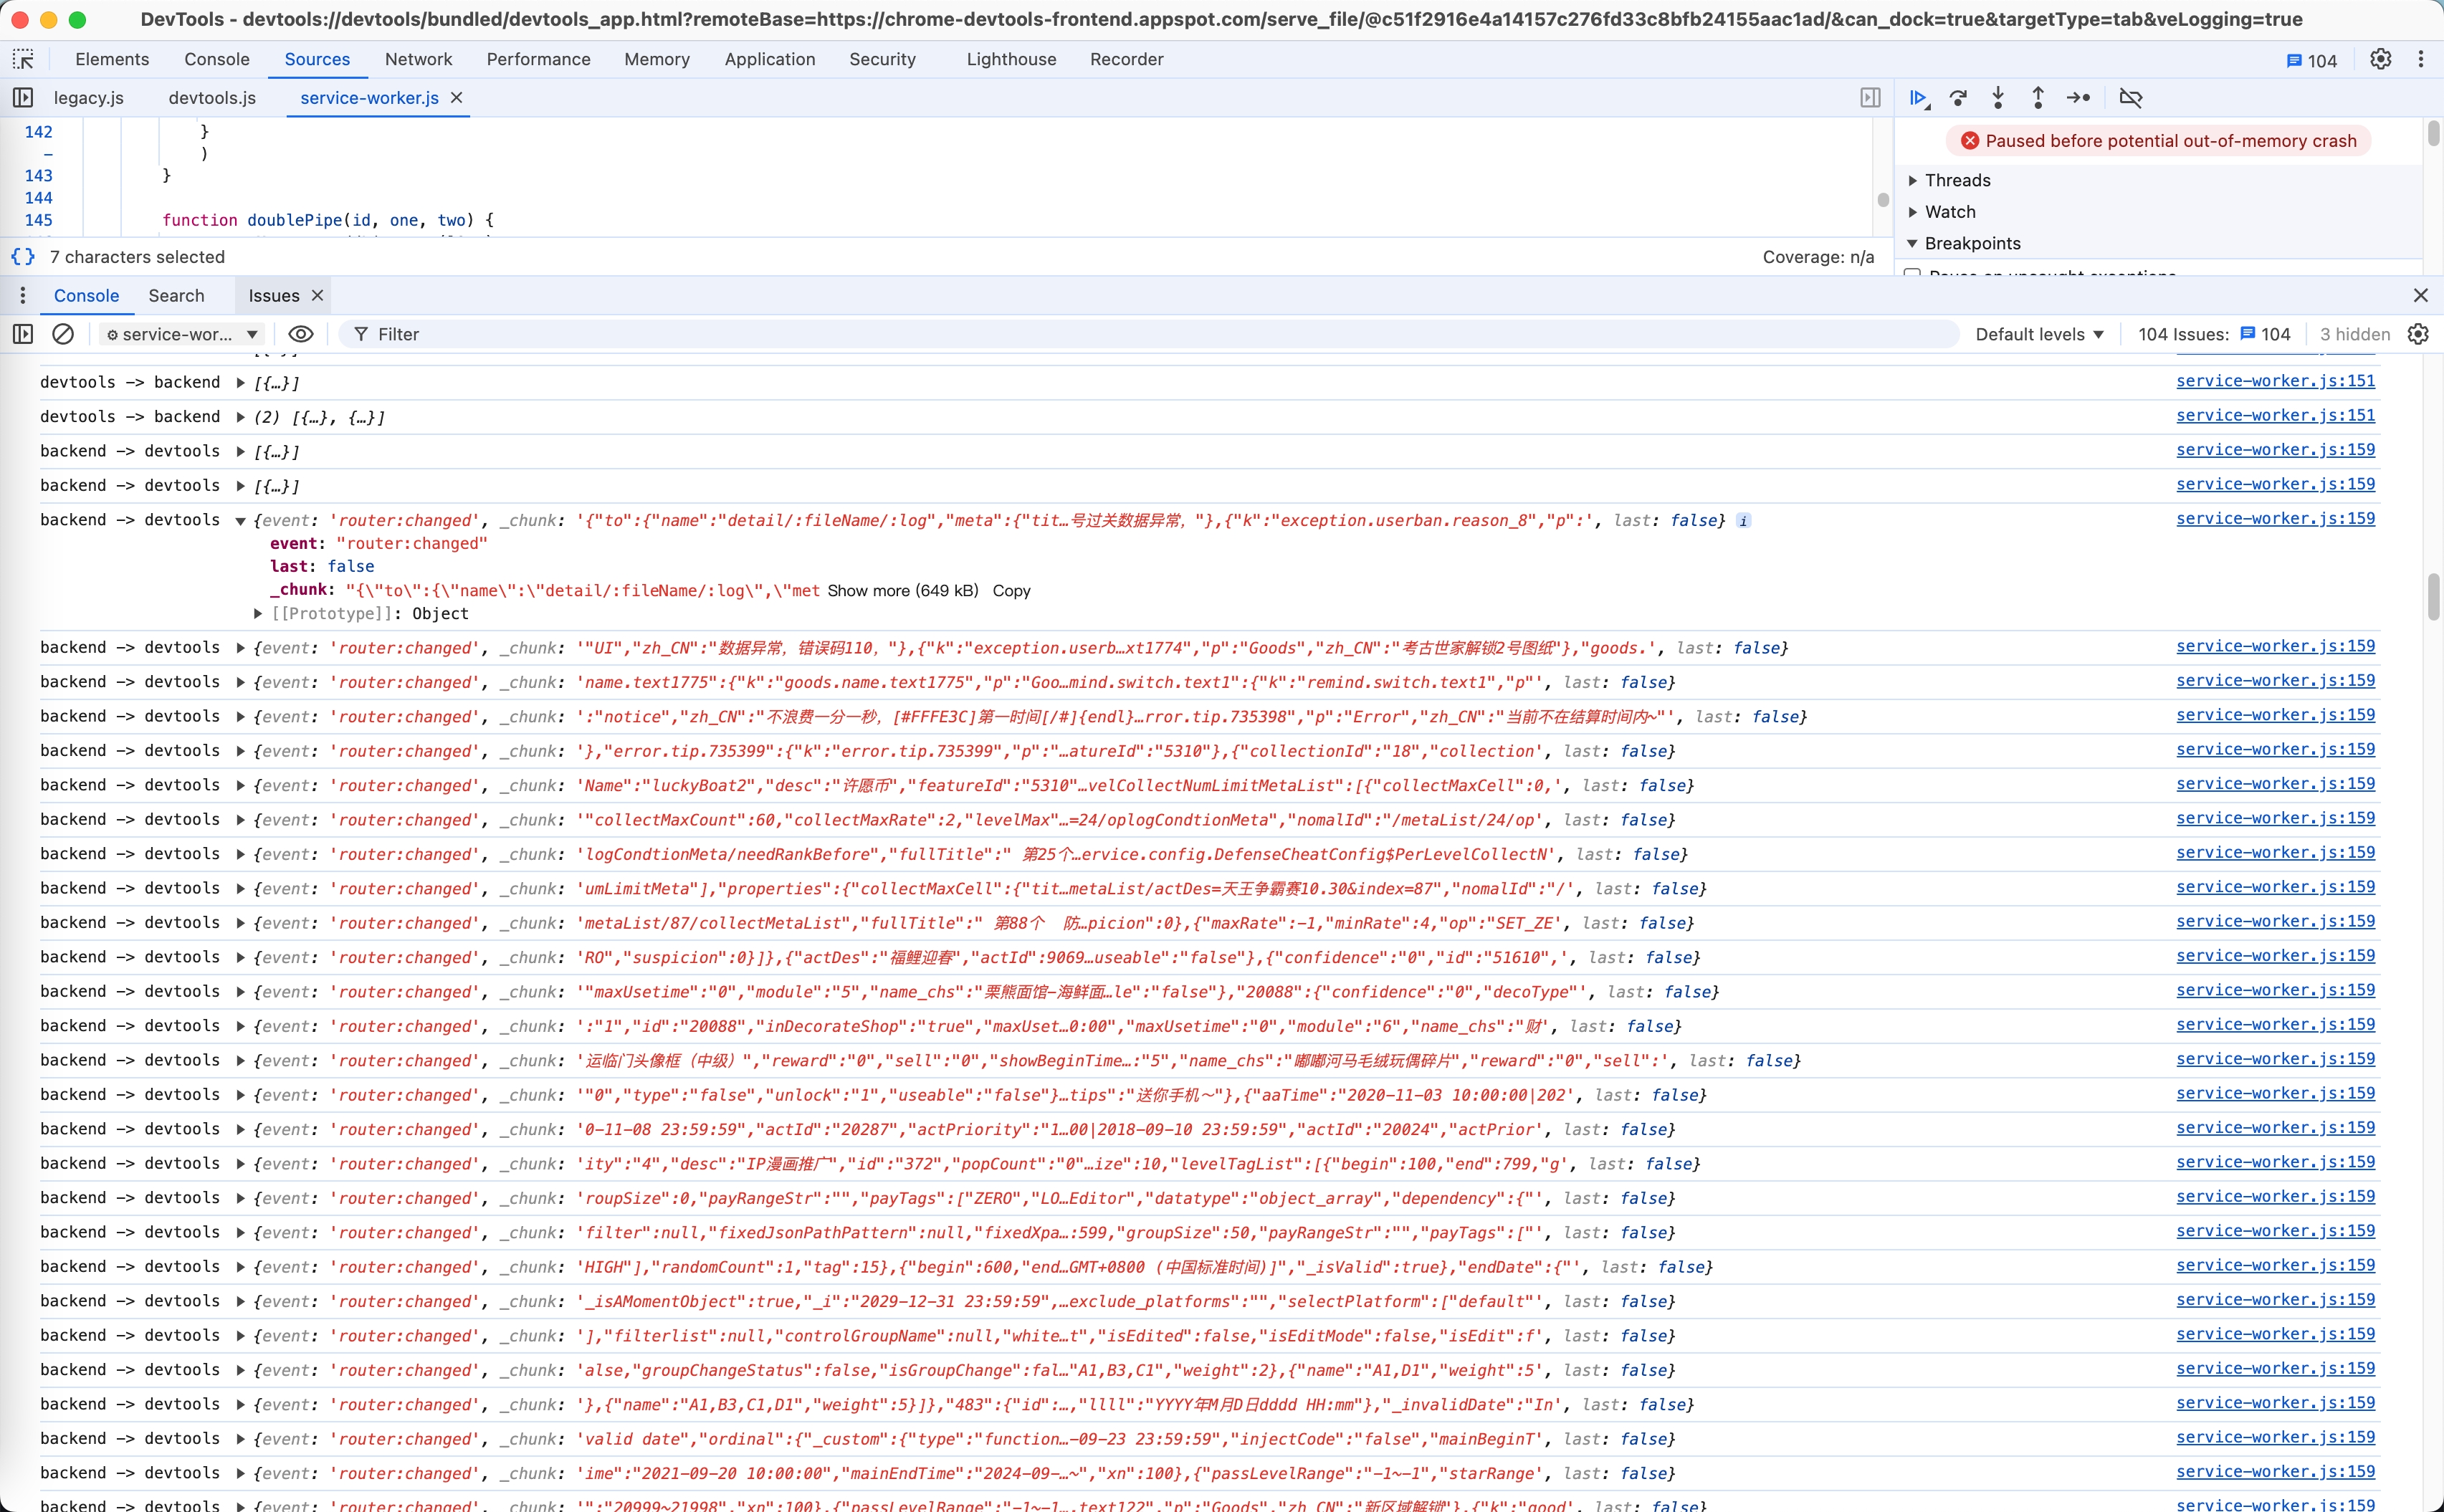This screenshot has width=2444, height=1512.
Task: Click Step out of current function
Action: (2038, 98)
